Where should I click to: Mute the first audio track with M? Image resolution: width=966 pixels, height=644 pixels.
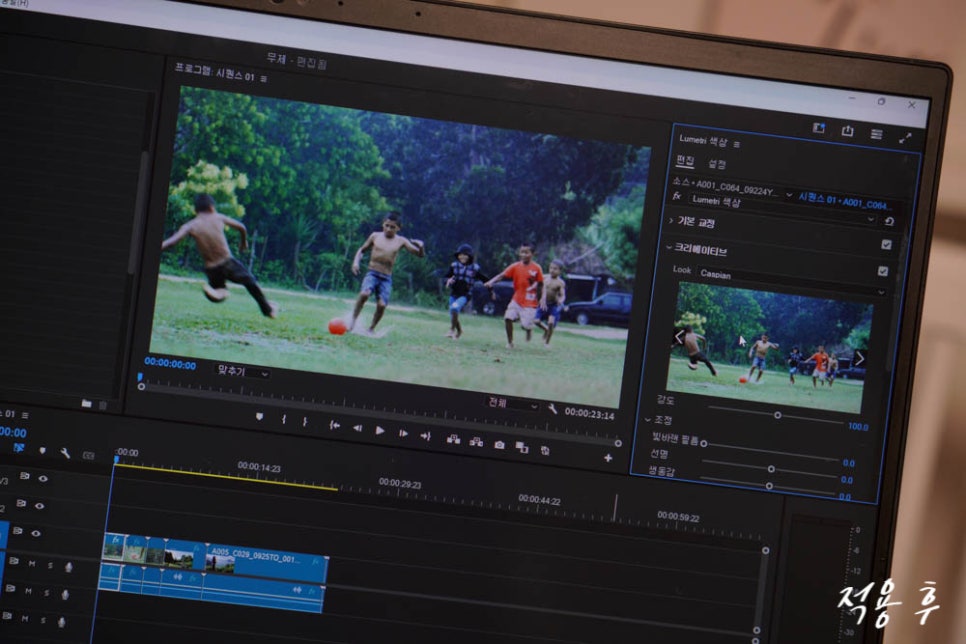(31, 563)
